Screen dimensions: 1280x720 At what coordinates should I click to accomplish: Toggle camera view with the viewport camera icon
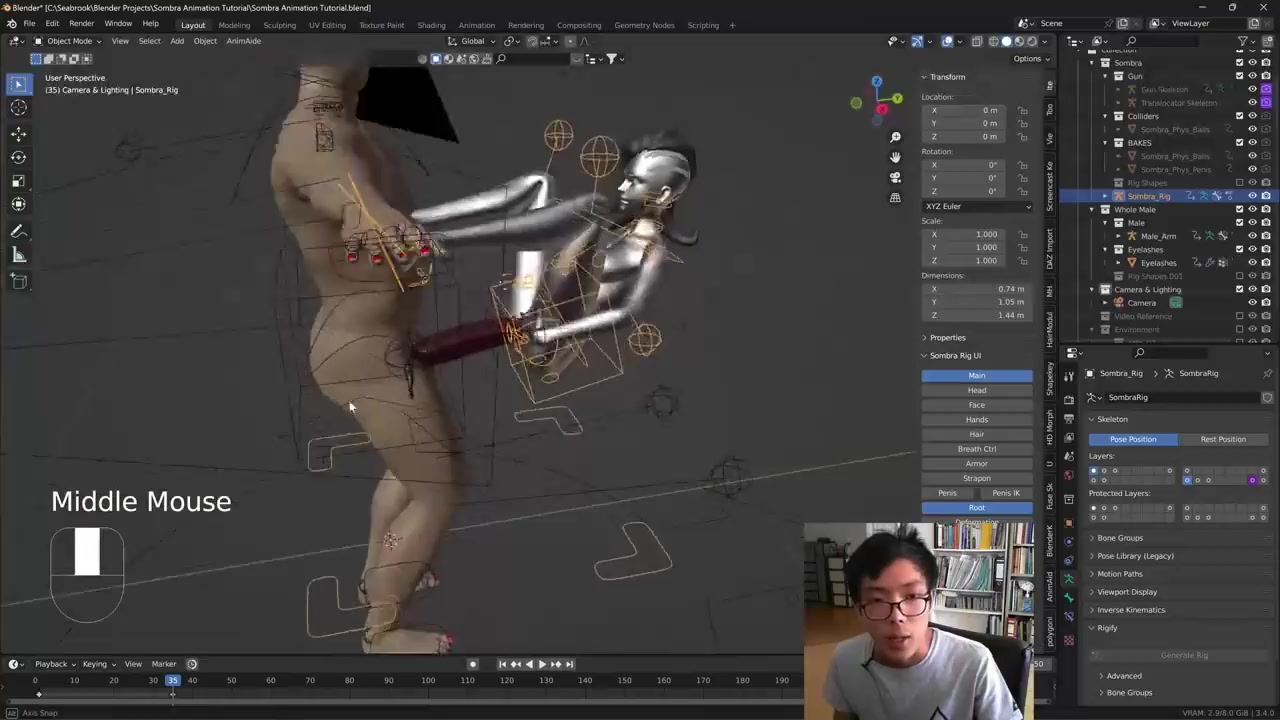pyautogui.click(x=895, y=177)
